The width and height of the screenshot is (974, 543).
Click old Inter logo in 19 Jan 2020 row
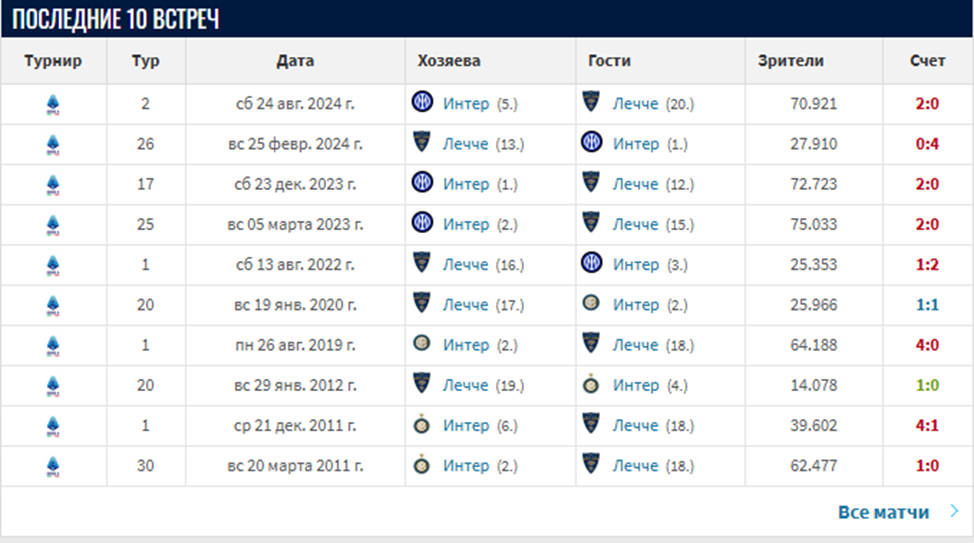(591, 304)
